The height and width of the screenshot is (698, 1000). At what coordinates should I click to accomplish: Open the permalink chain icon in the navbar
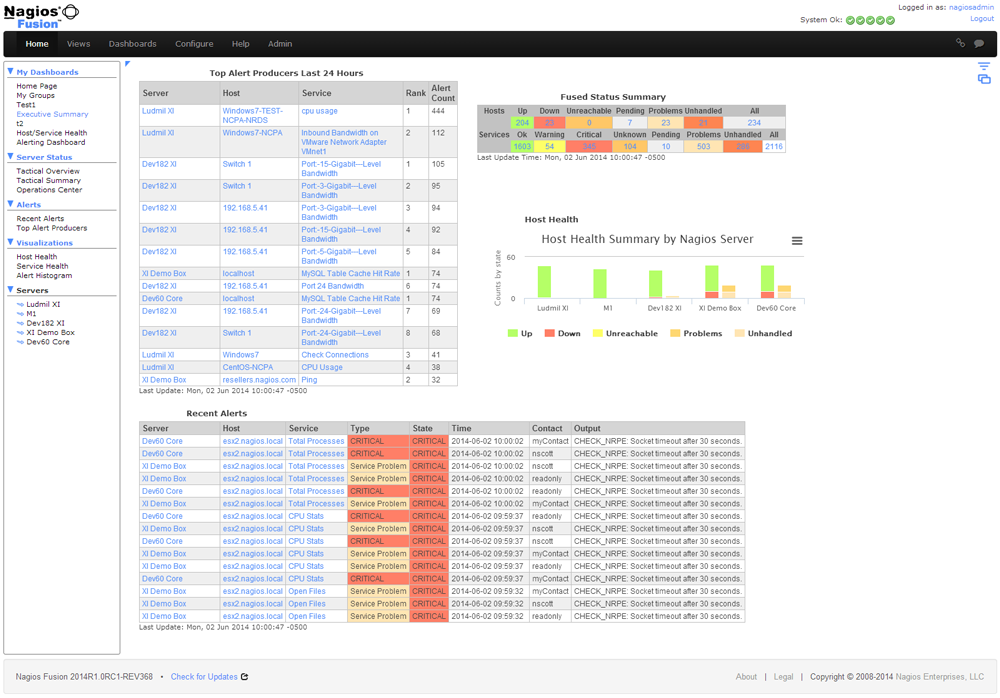tap(962, 44)
